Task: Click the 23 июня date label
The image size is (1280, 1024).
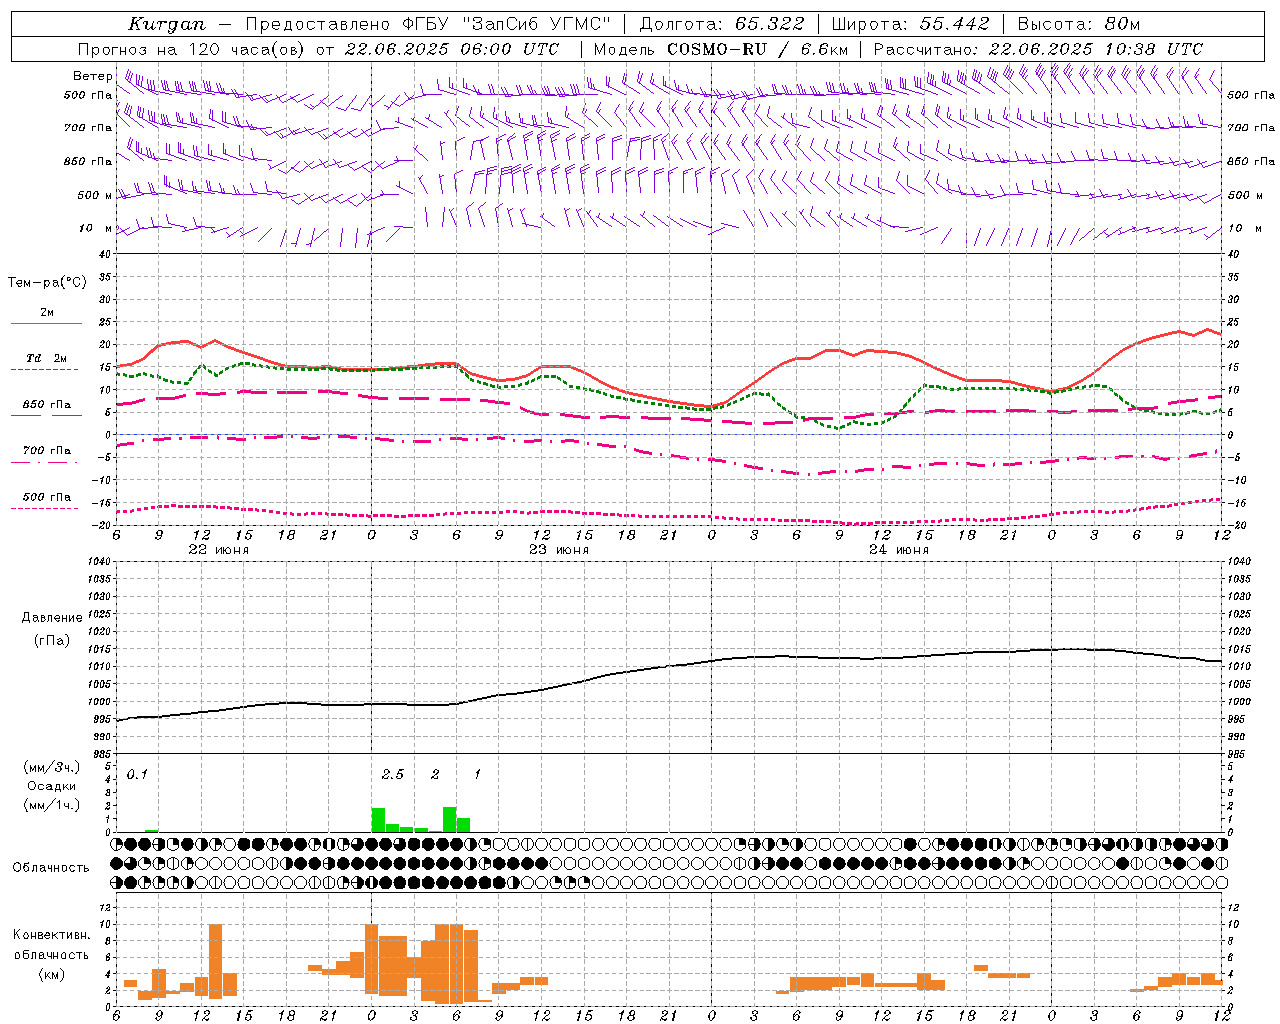Action: point(559,550)
